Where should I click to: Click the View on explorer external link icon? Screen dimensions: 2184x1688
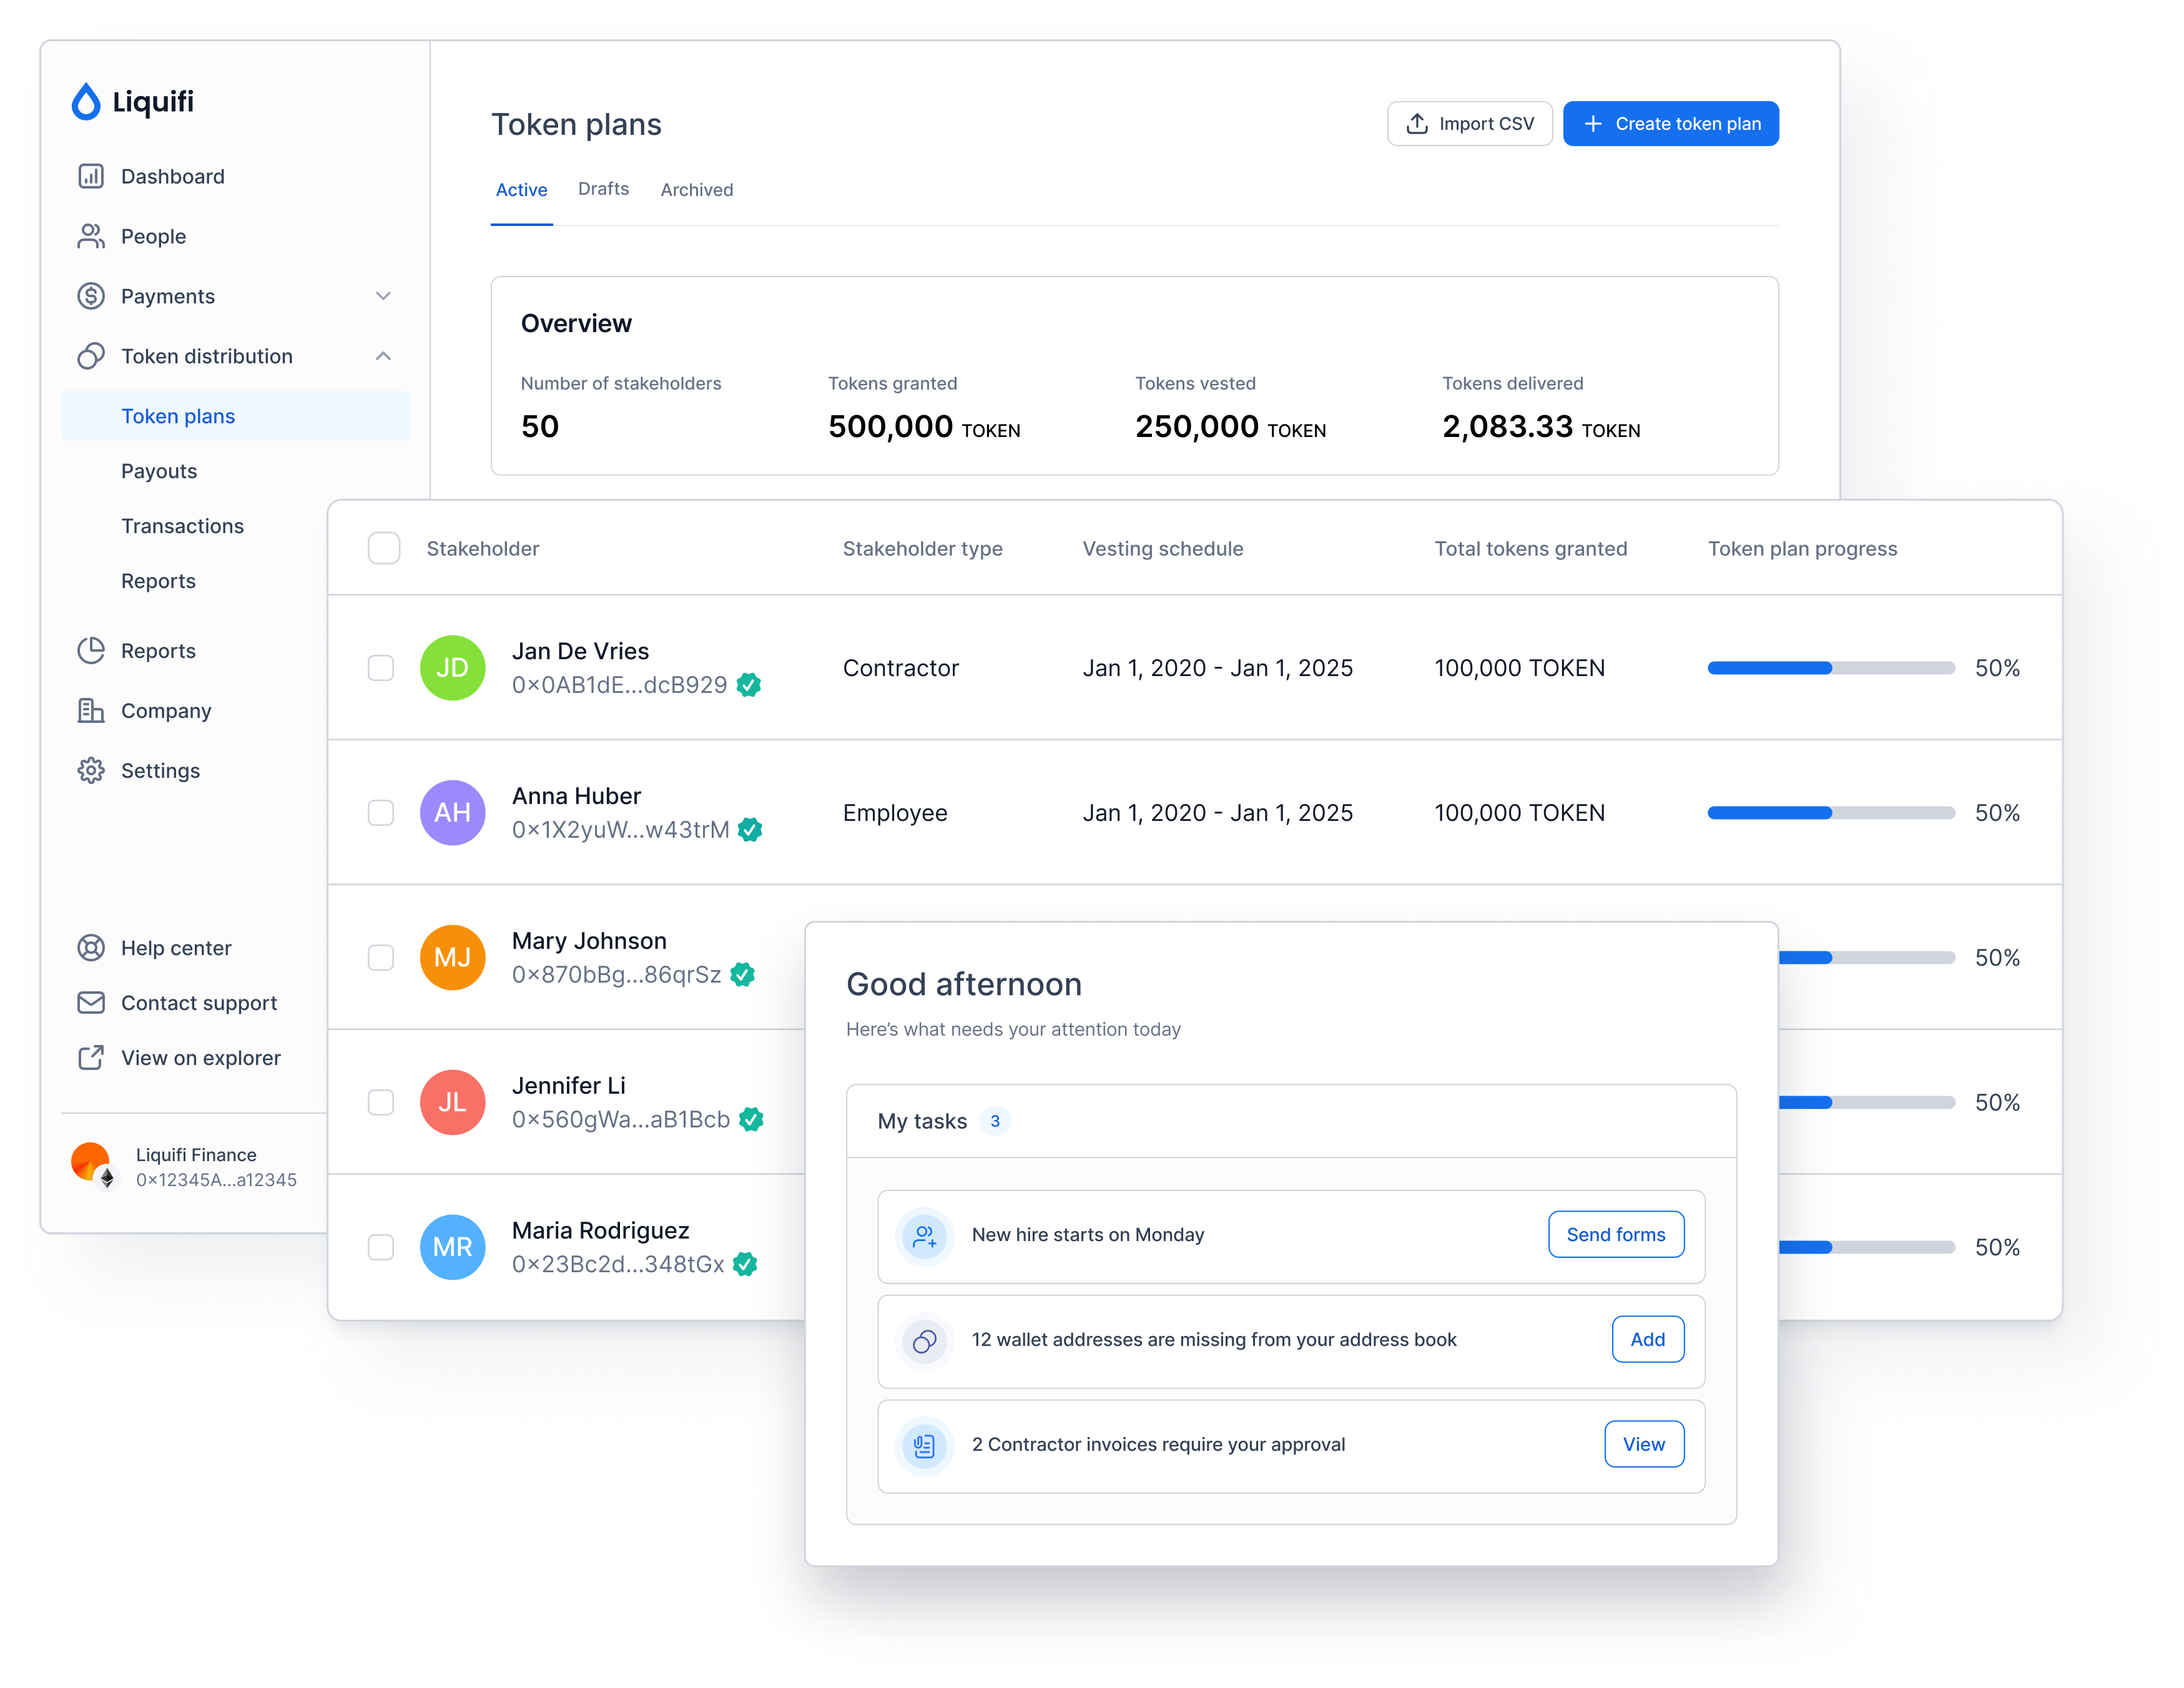pos(91,1057)
